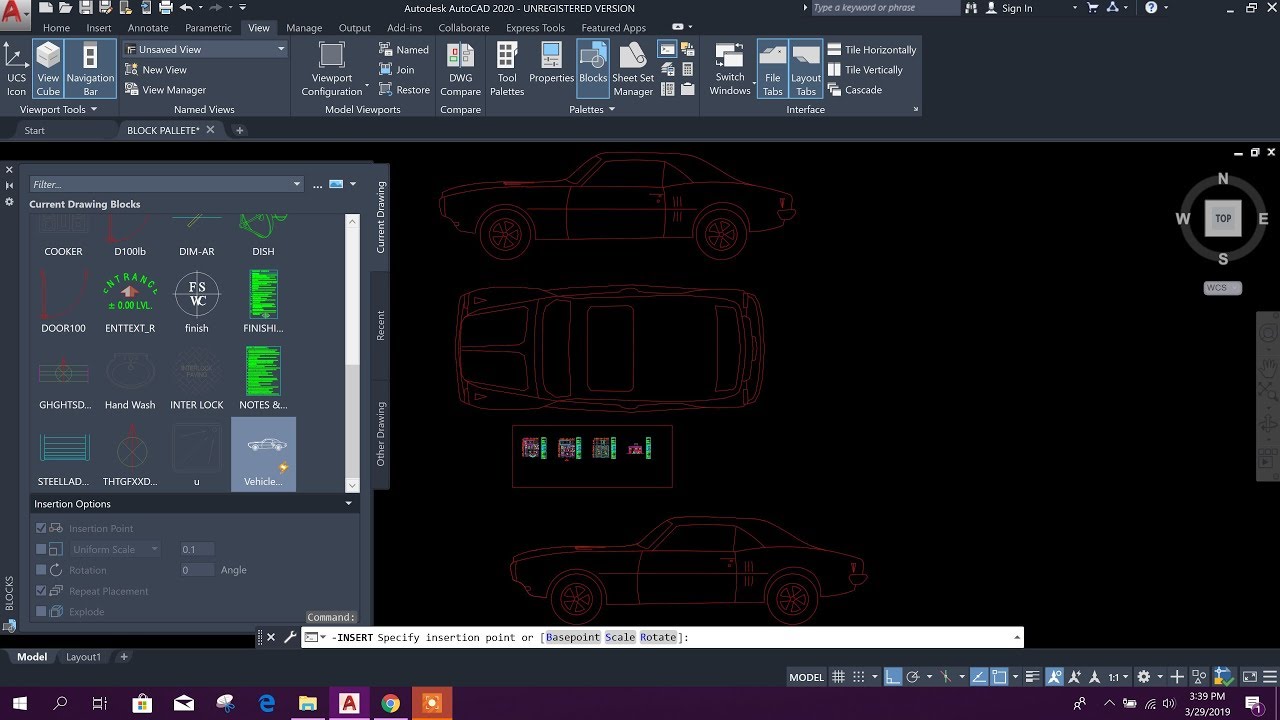
Task: Click the Plot printer icon
Action: [x=165, y=8]
